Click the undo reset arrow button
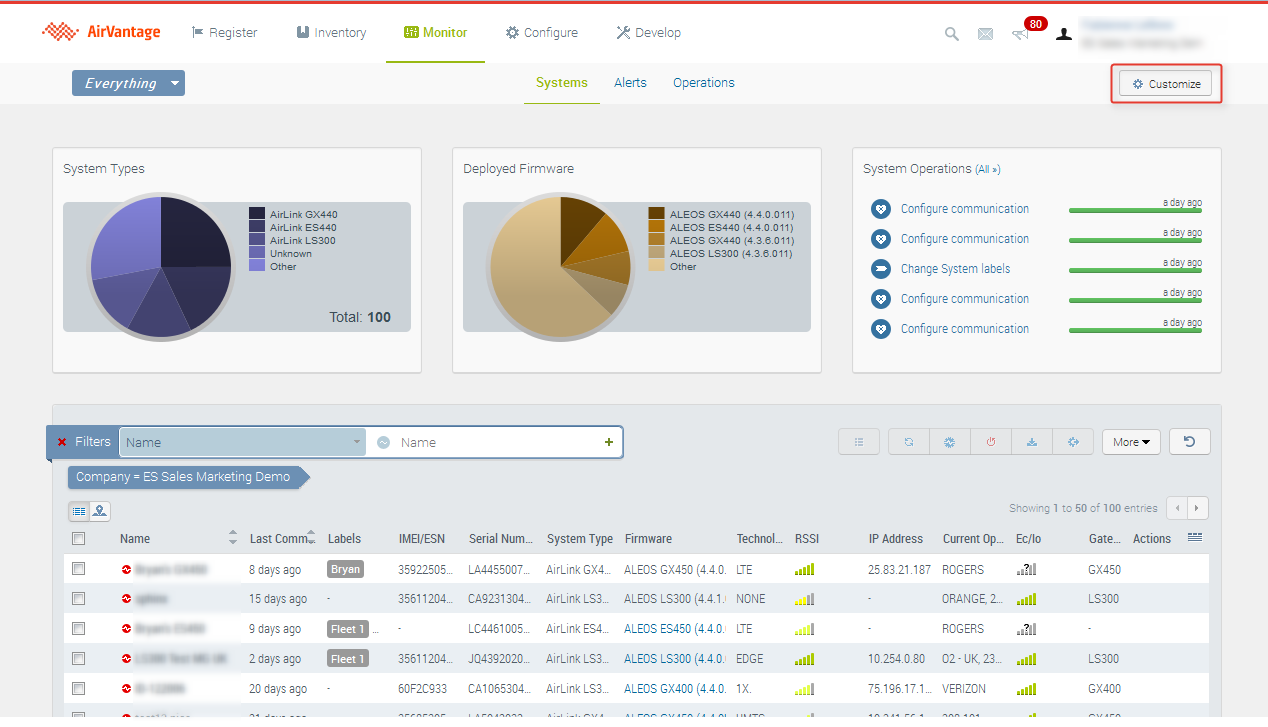The width and height of the screenshot is (1268, 727). coord(1190,442)
